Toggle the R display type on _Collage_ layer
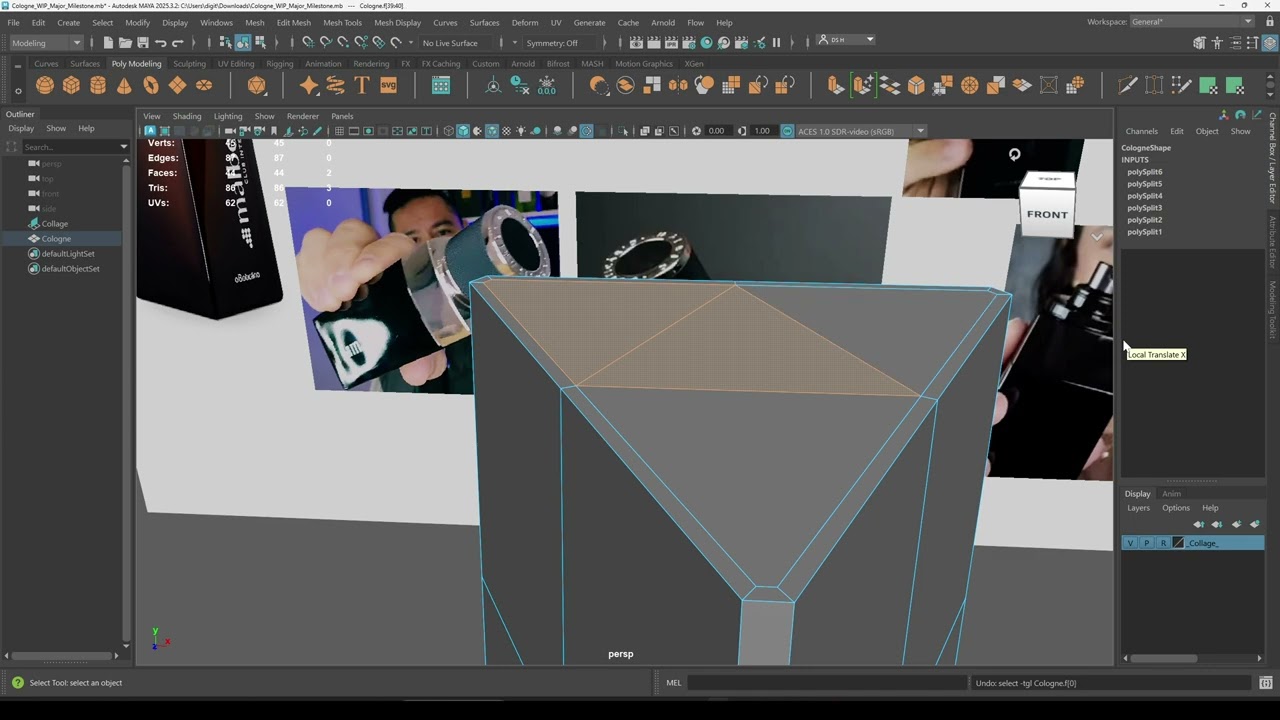1280x720 pixels. (x=1162, y=543)
